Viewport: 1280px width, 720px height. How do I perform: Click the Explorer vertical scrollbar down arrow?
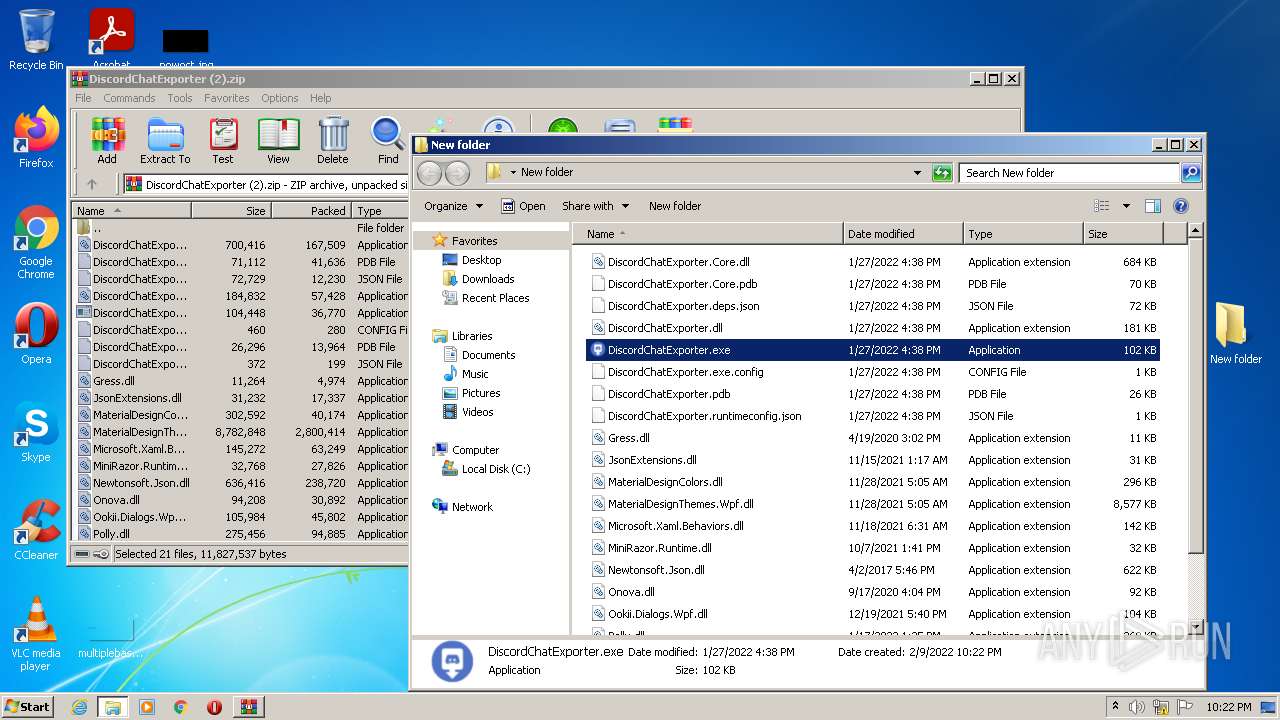click(1195, 627)
